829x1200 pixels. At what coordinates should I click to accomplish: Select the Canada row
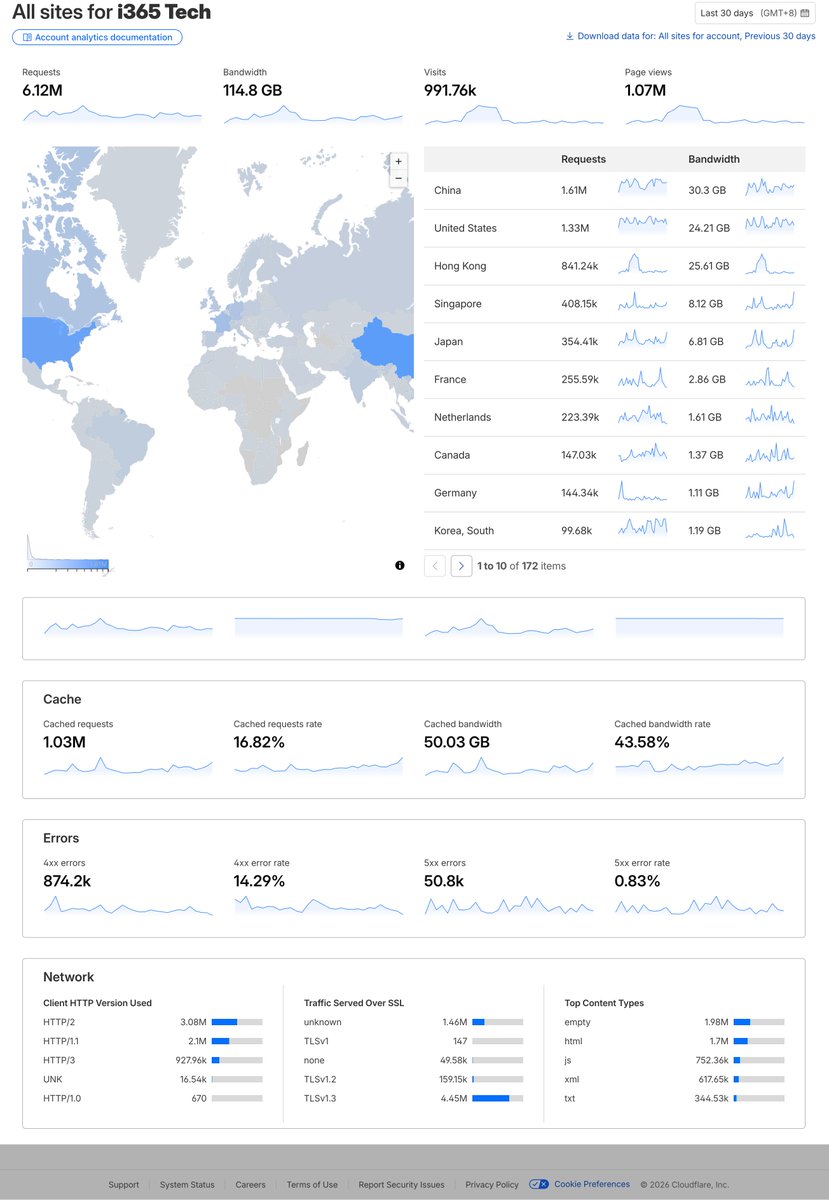pyautogui.click(x=615, y=455)
